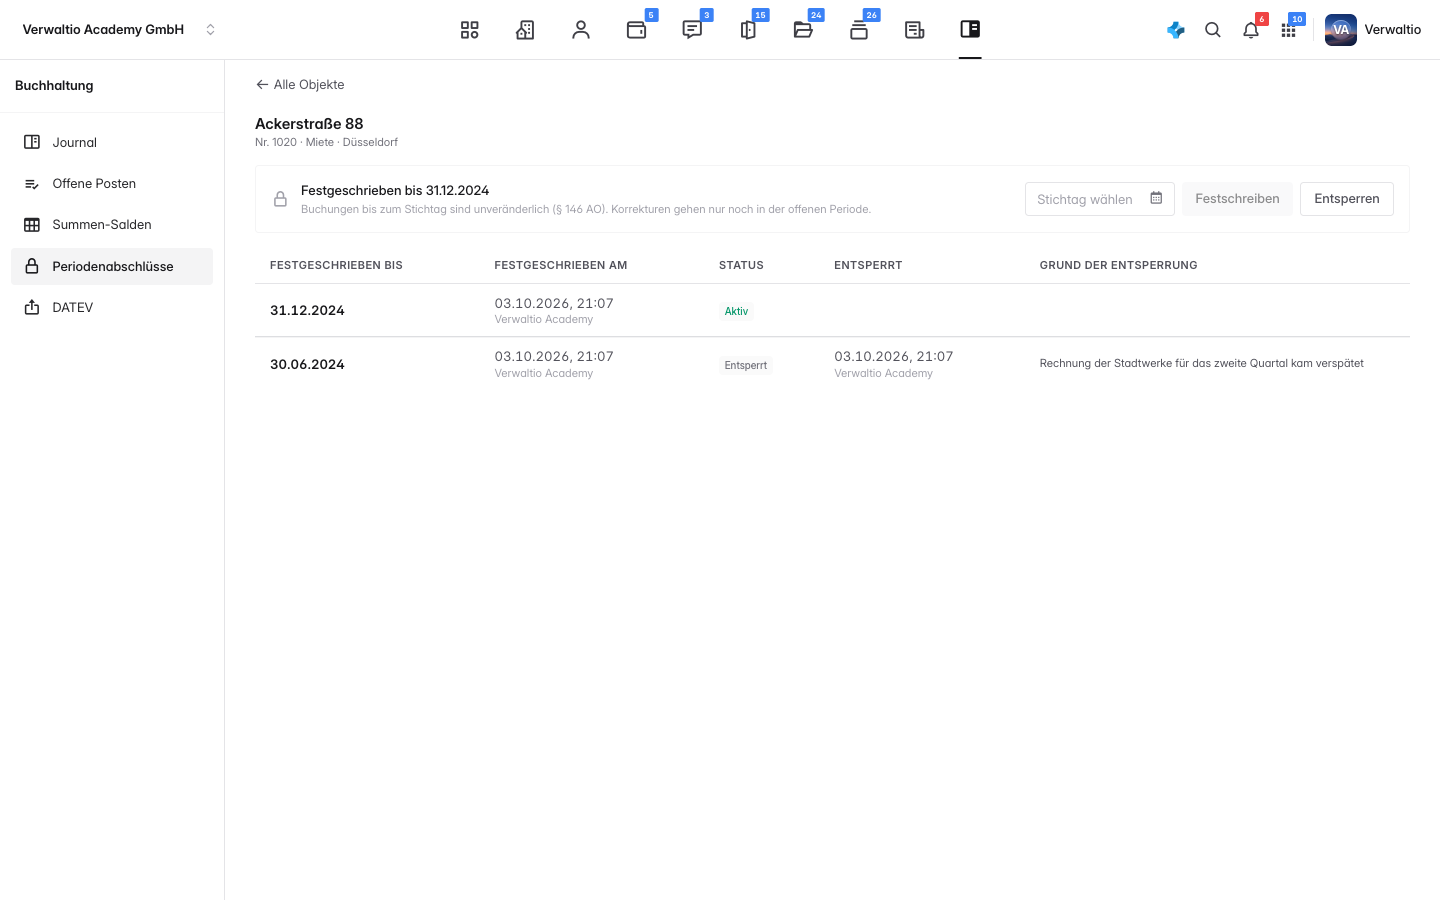Select the 31.12.2024 row date
The height and width of the screenshot is (900, 1440).
[307, 311]
